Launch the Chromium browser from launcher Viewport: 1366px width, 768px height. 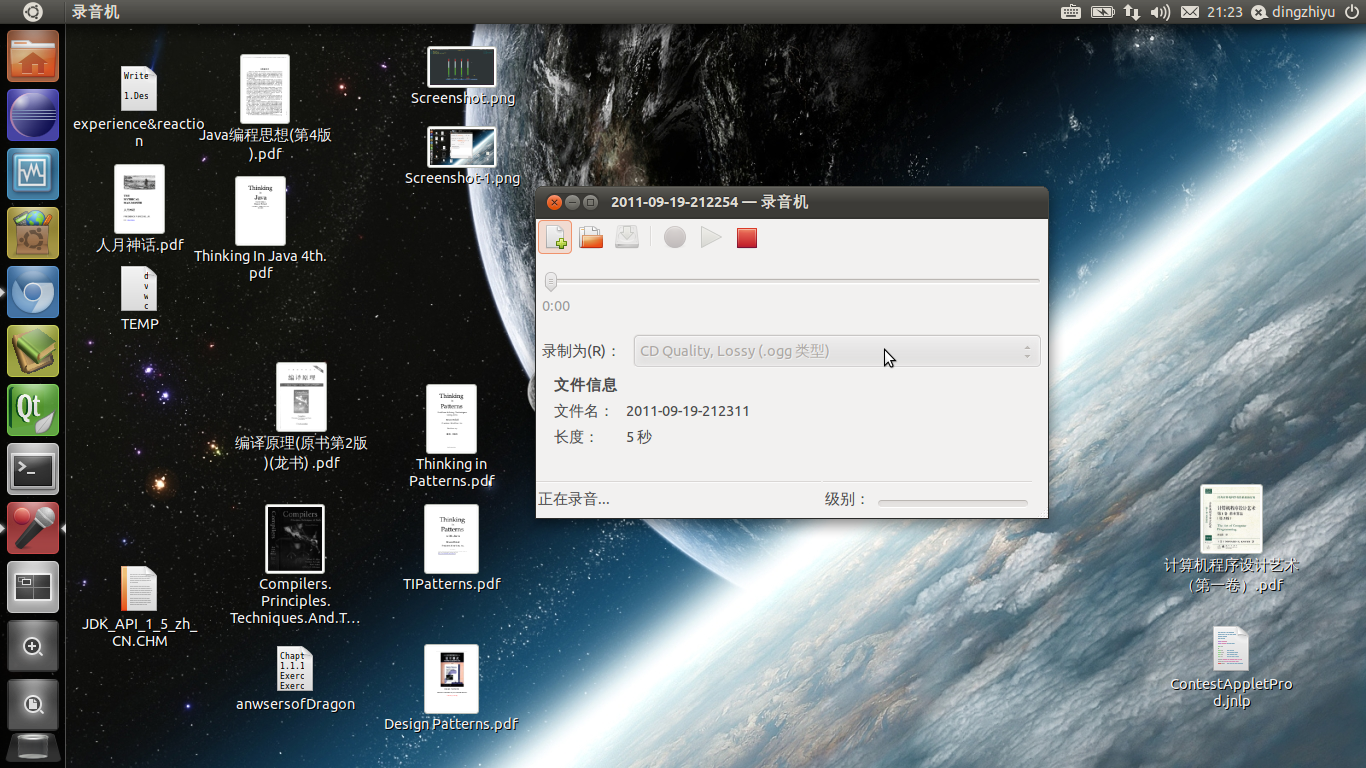(x=33, y=292)
